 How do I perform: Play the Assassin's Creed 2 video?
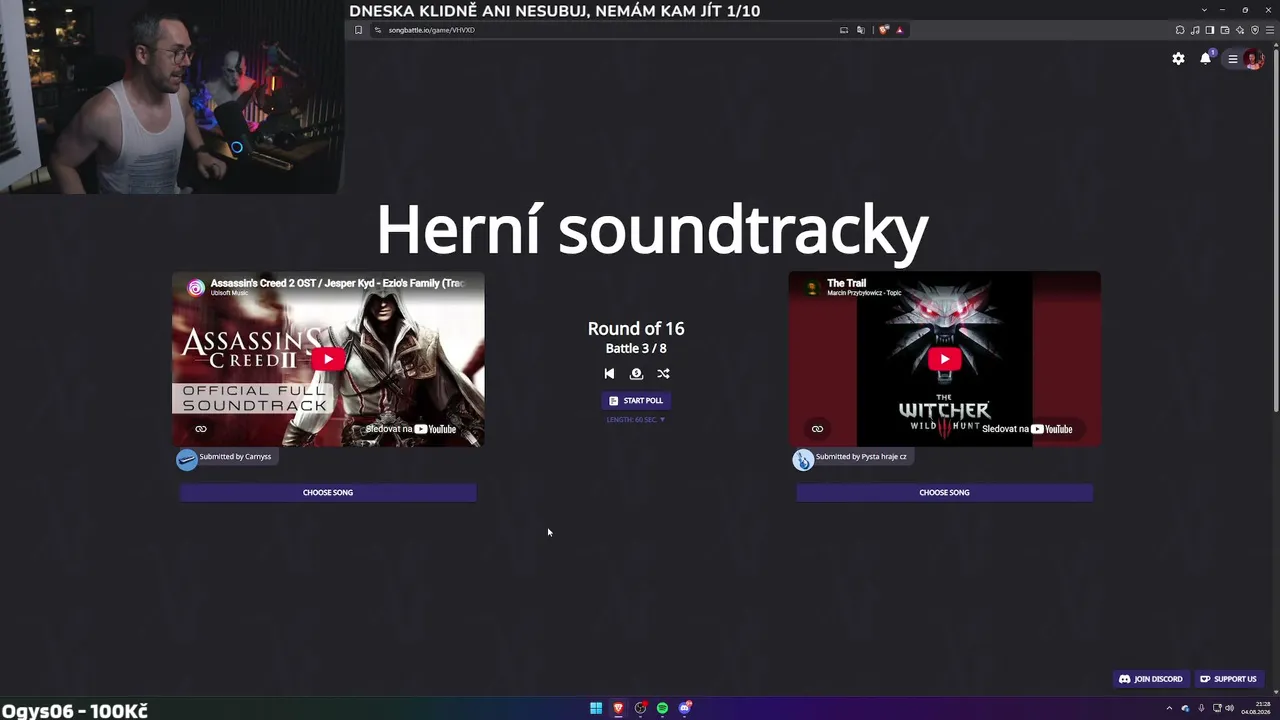coord(328,359)
